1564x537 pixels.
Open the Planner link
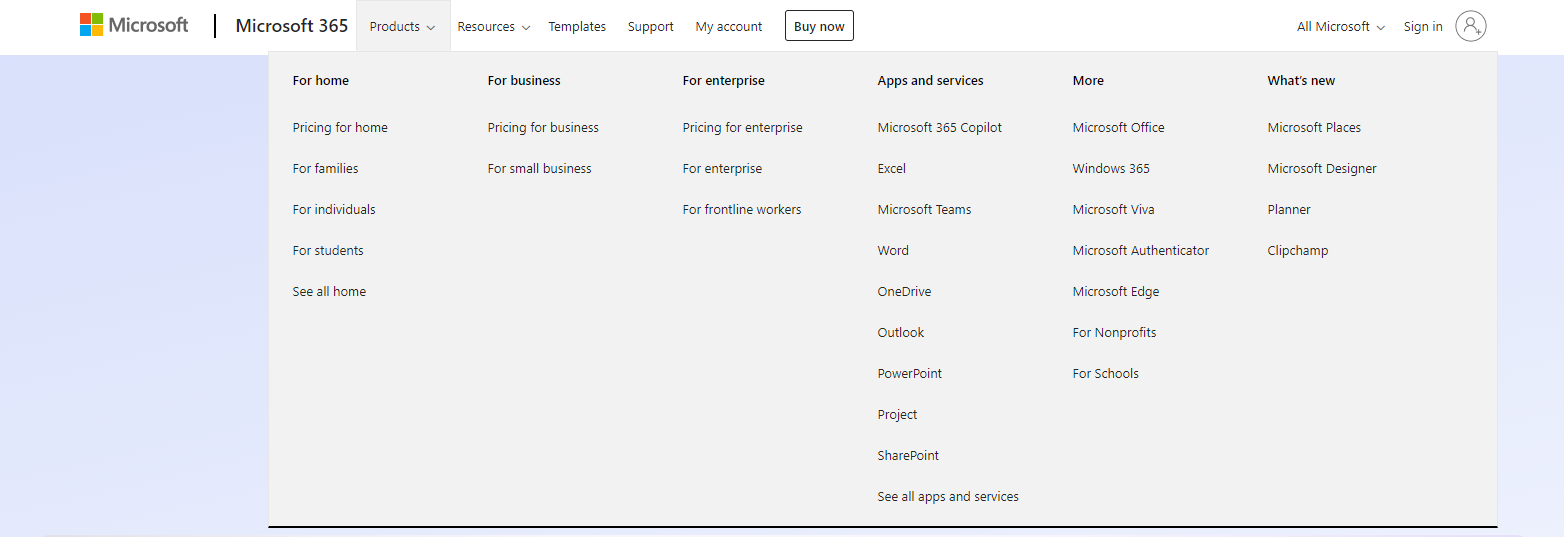(1289, 210)
